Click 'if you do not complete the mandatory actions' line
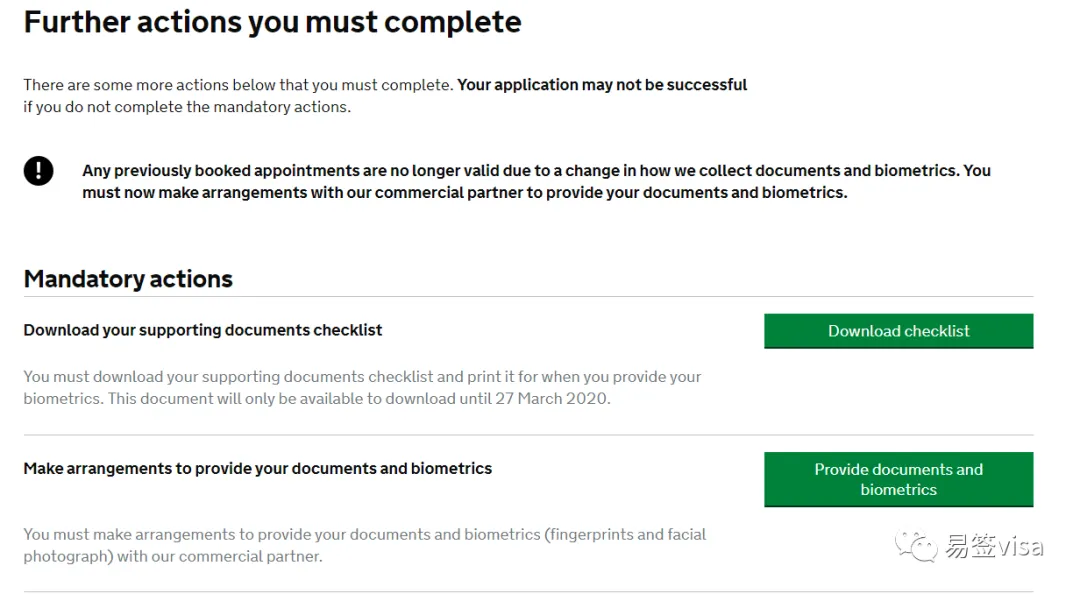 coord(187,107)
